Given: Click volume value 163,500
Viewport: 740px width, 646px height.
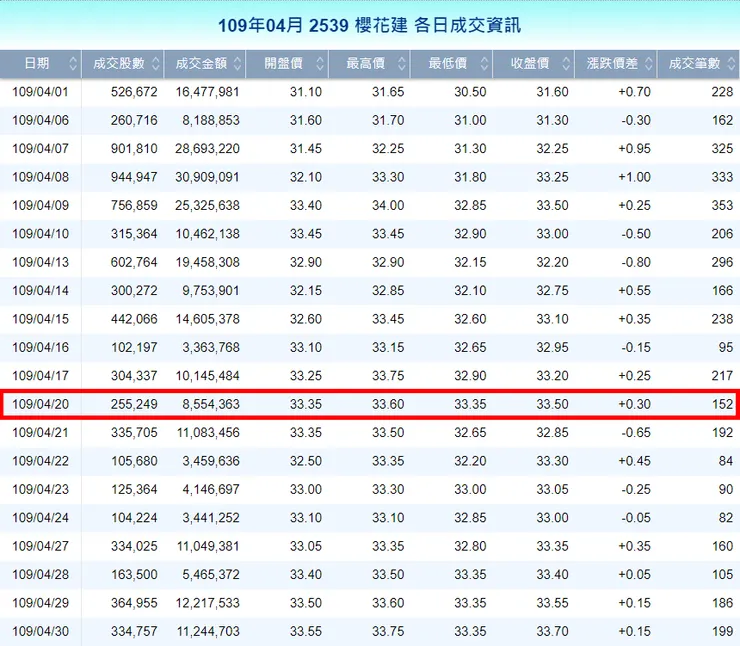Looking at the screenshot, I should click(x=134, y=575).
